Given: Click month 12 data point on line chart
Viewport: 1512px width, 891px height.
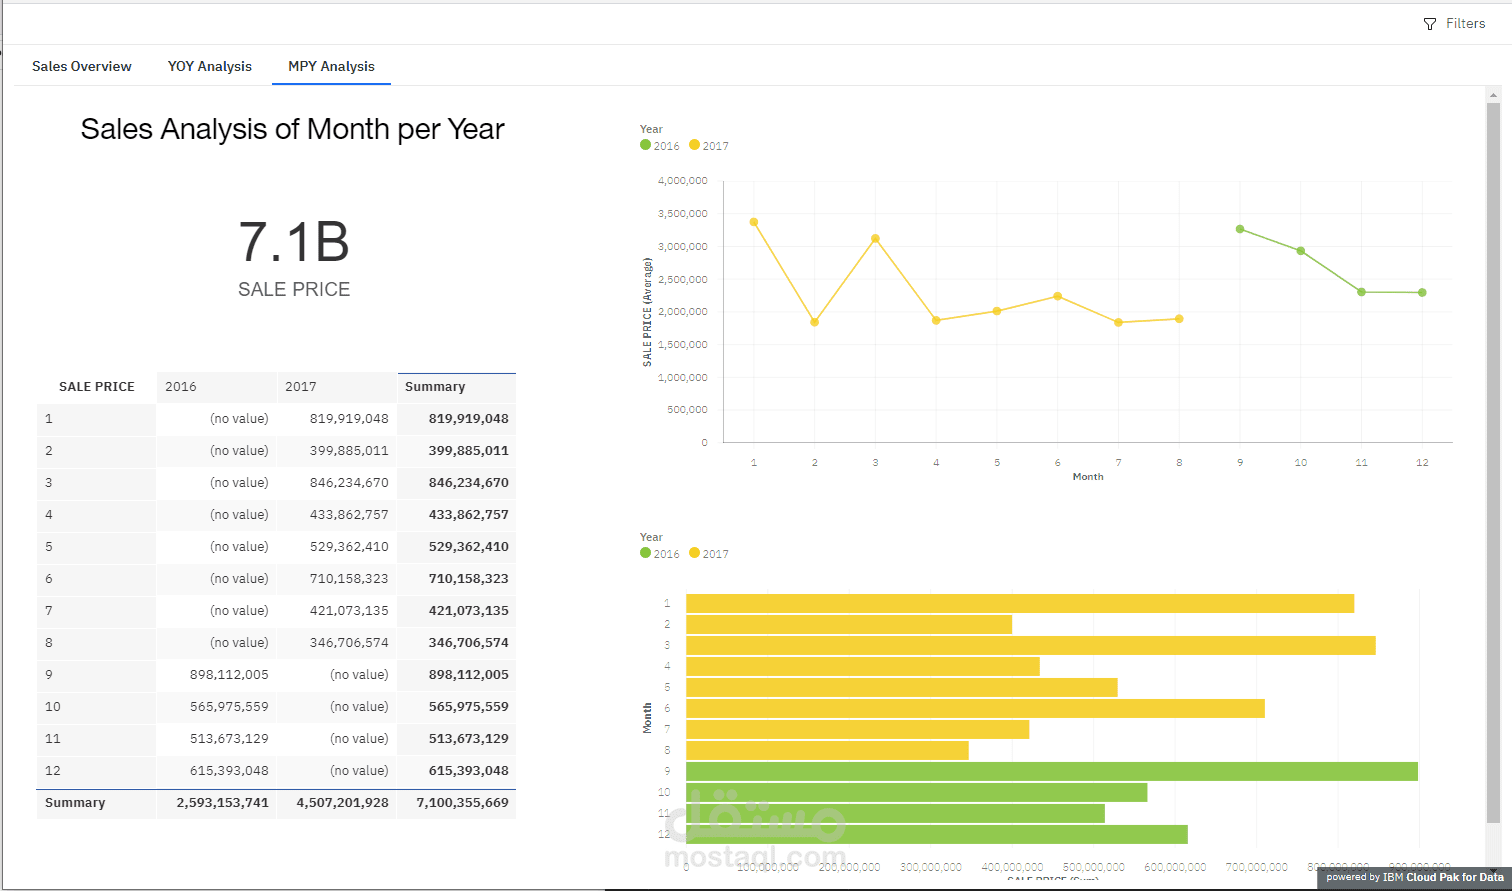Looking at the screenshot, I should (1422, 293).
